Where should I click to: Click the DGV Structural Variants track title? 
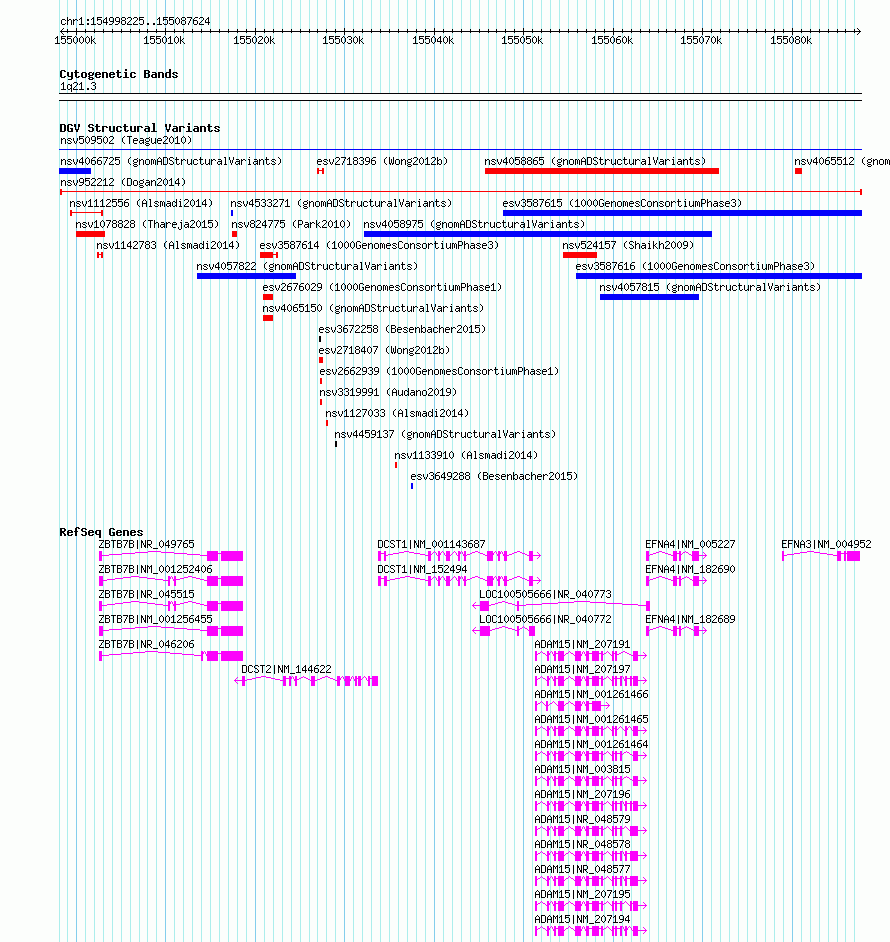pyautogui.click(x=140, y=129)
